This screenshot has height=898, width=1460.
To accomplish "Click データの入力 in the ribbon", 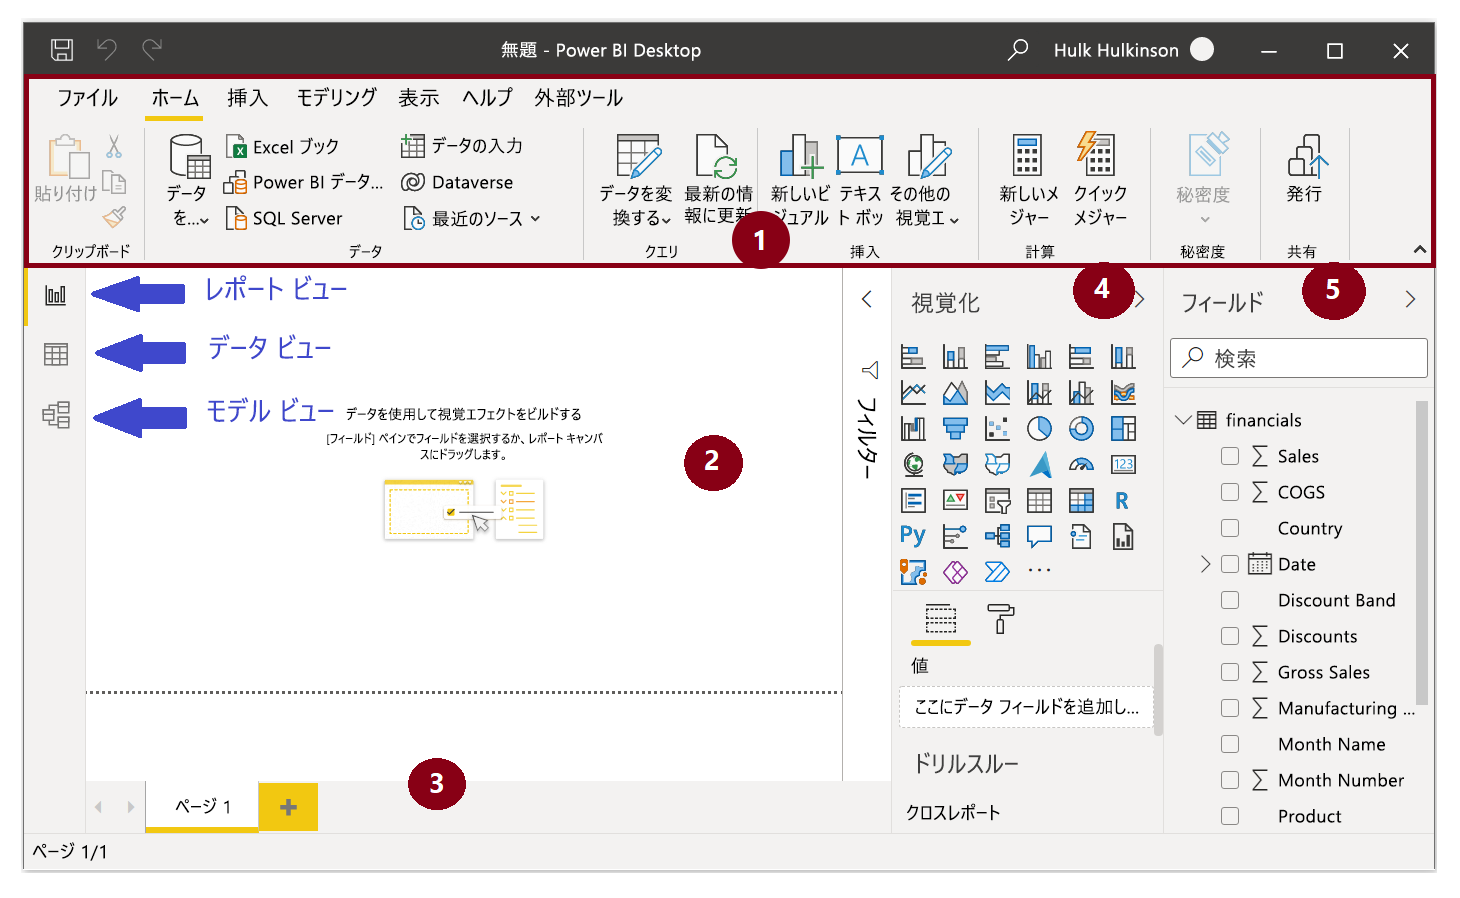I will (461, 146).
